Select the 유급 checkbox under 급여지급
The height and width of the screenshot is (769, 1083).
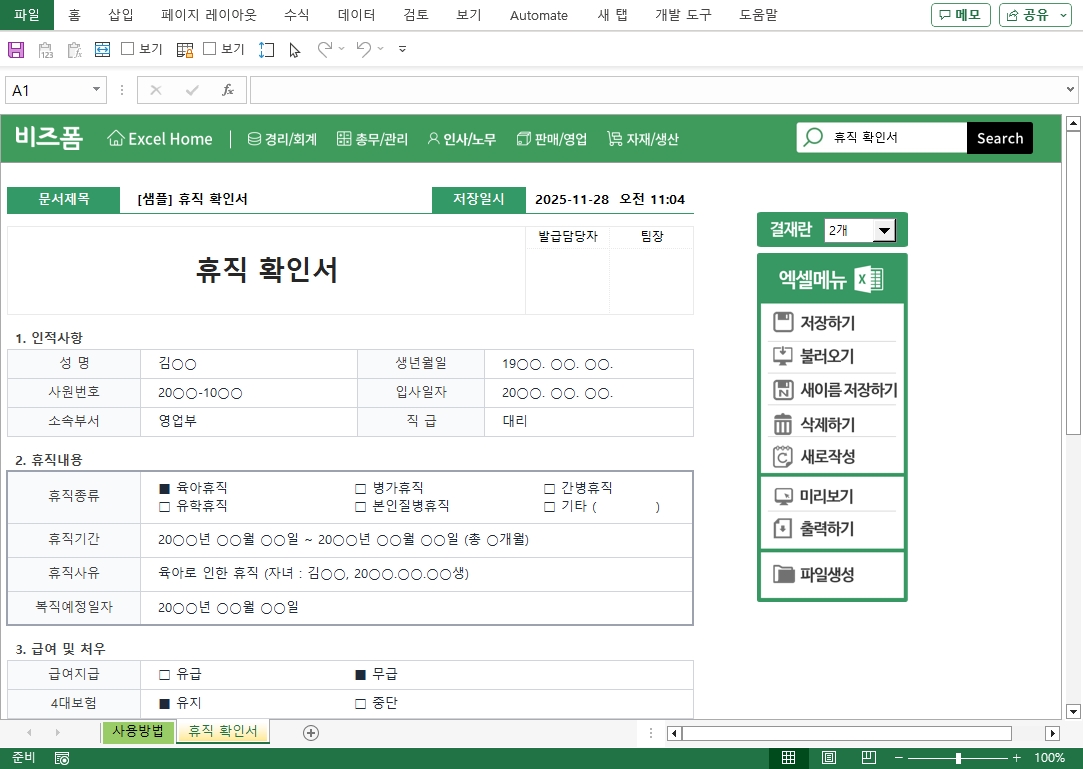click(x=165, y=675)
